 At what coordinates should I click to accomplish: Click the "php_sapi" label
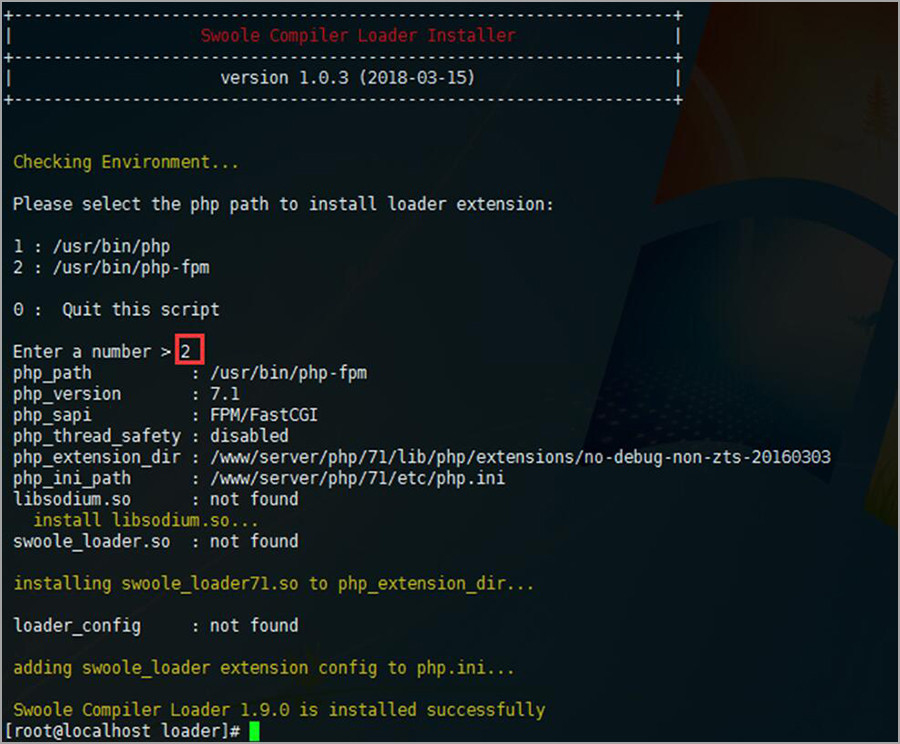[52, 416]
